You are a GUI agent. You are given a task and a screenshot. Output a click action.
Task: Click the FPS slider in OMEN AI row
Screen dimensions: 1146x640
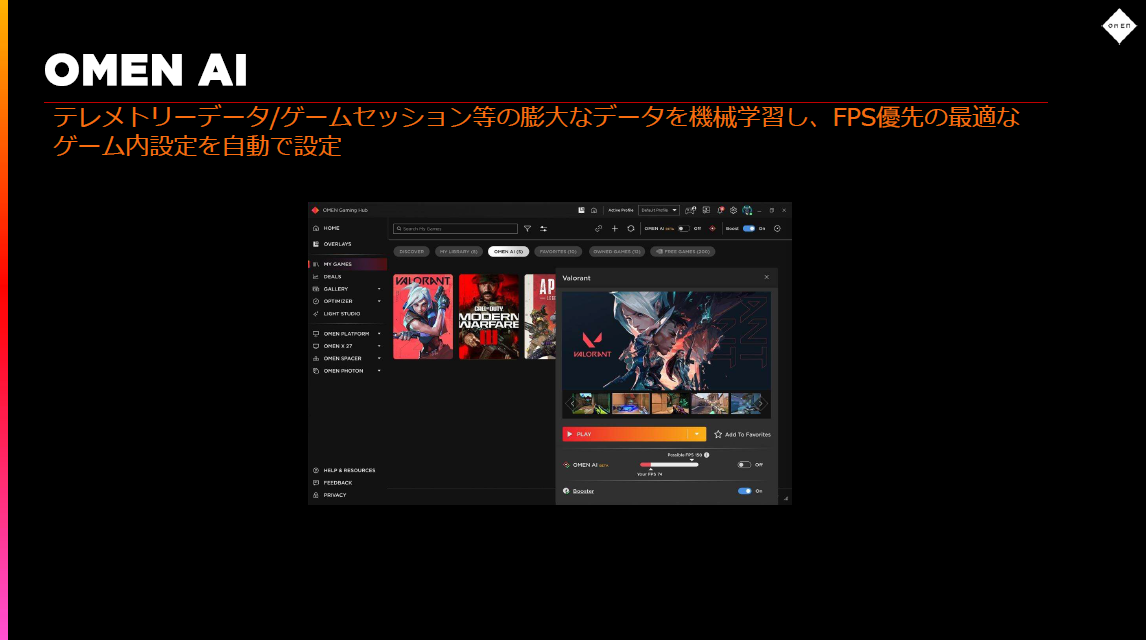669,465
